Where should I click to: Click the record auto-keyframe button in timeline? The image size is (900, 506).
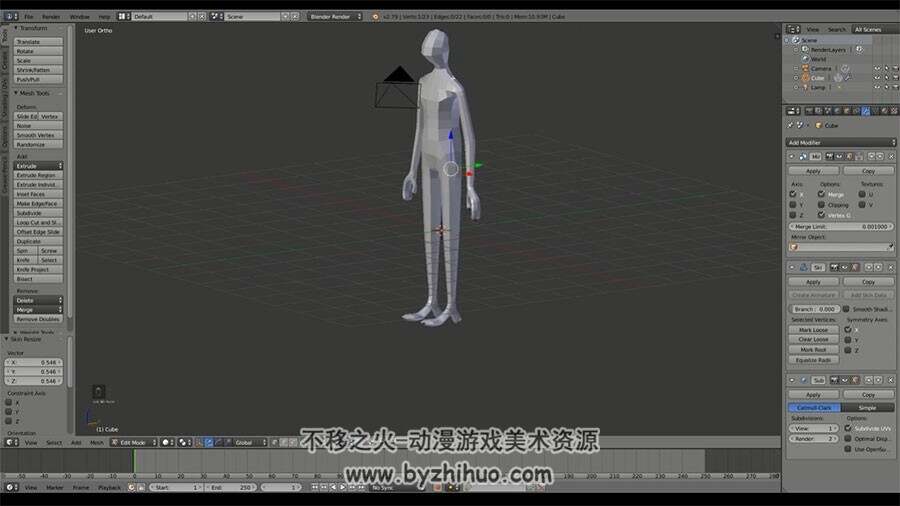438,487
